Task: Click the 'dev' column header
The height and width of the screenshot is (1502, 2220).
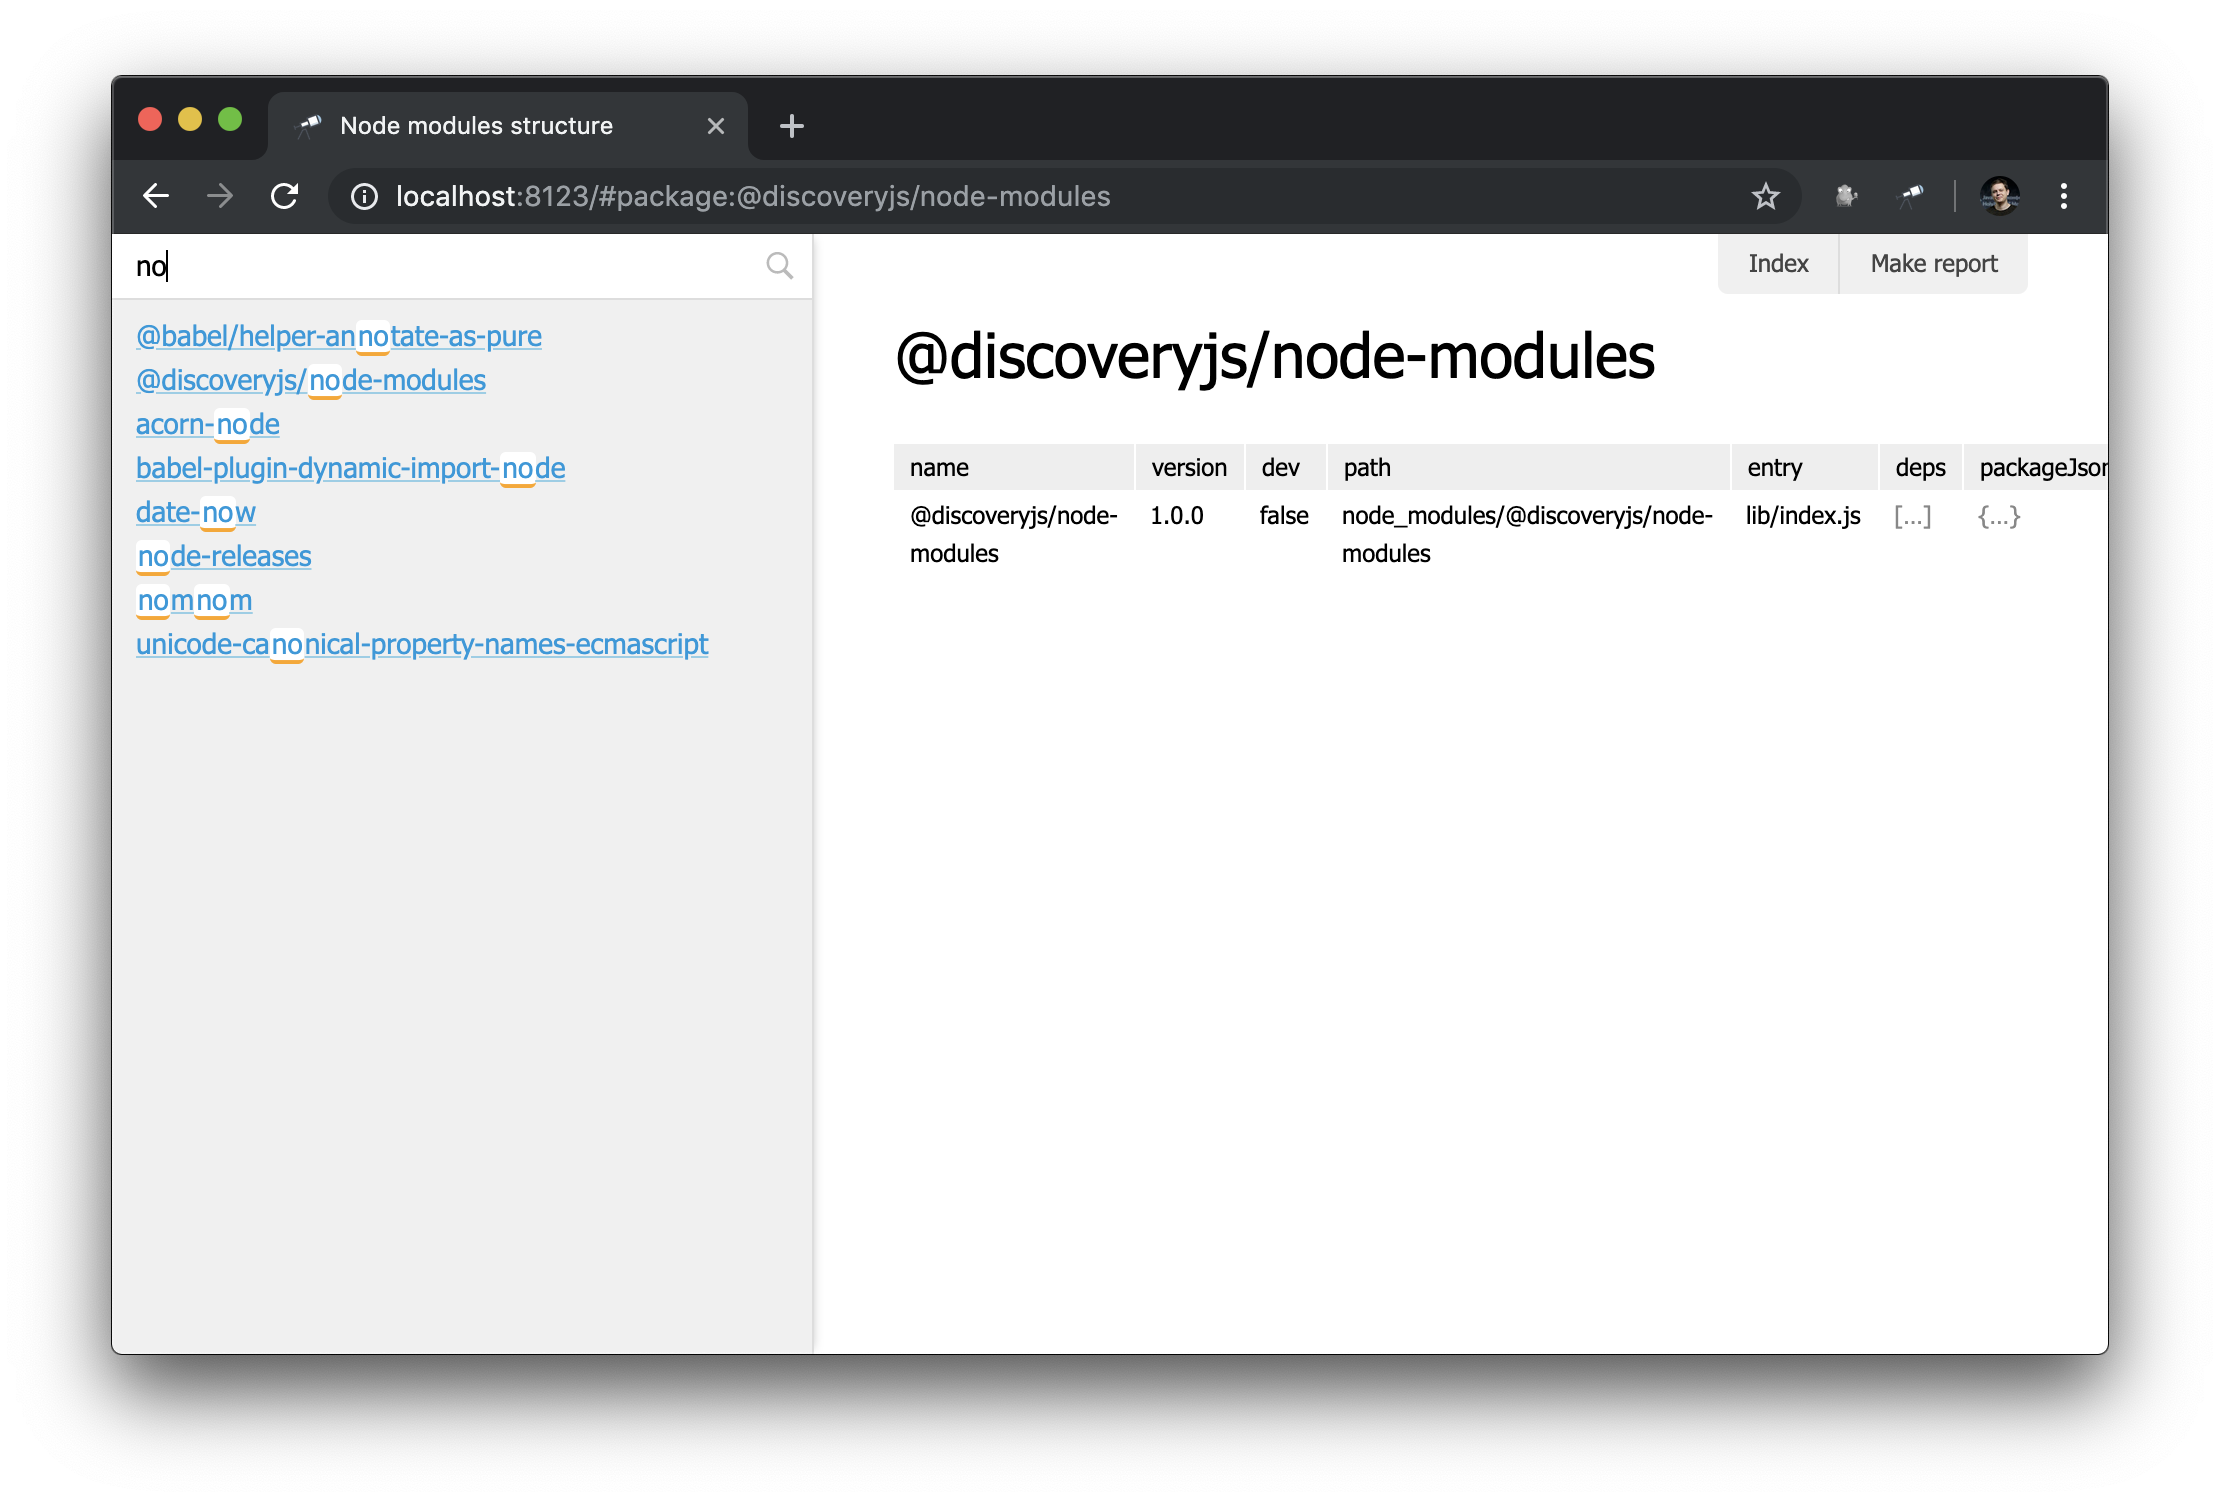Action: point(1285,467)
